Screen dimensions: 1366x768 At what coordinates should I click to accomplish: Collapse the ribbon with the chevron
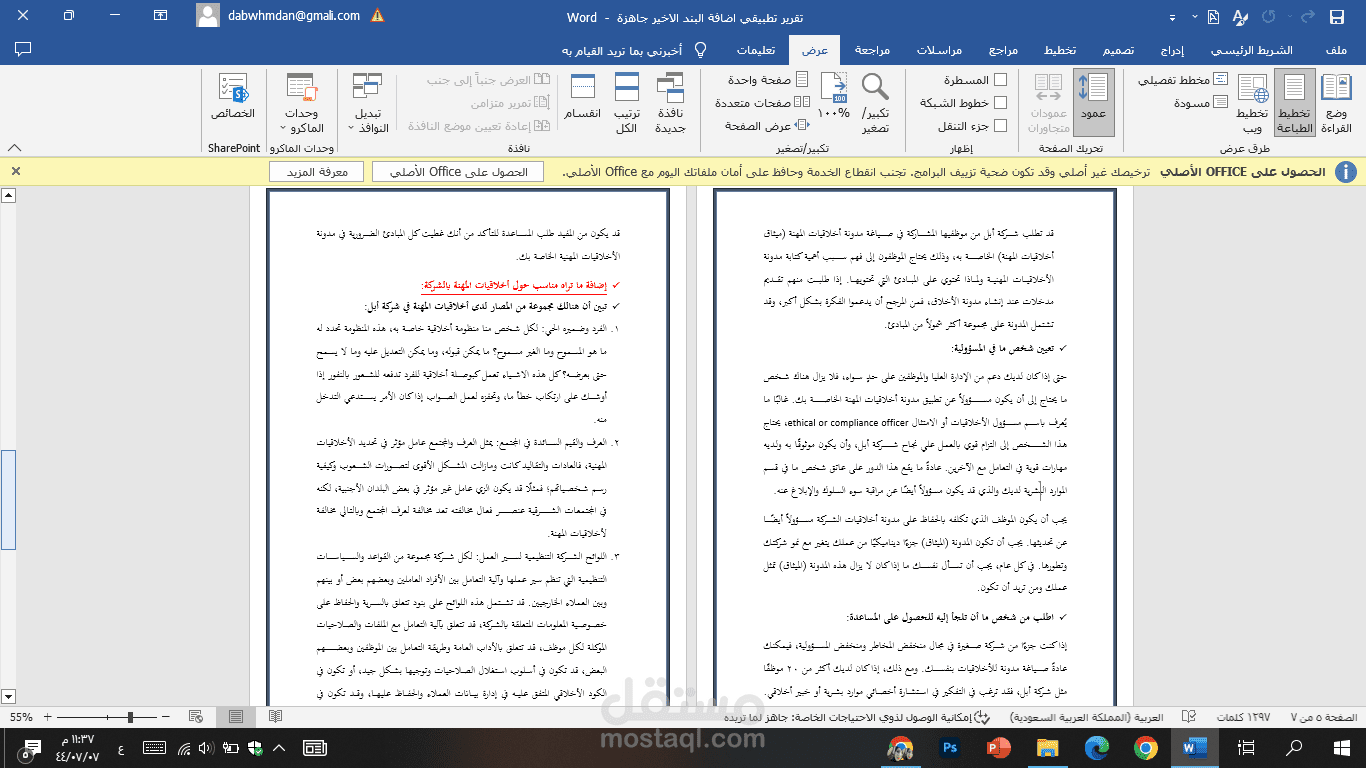pyautogui.click(x=15, y=147)
